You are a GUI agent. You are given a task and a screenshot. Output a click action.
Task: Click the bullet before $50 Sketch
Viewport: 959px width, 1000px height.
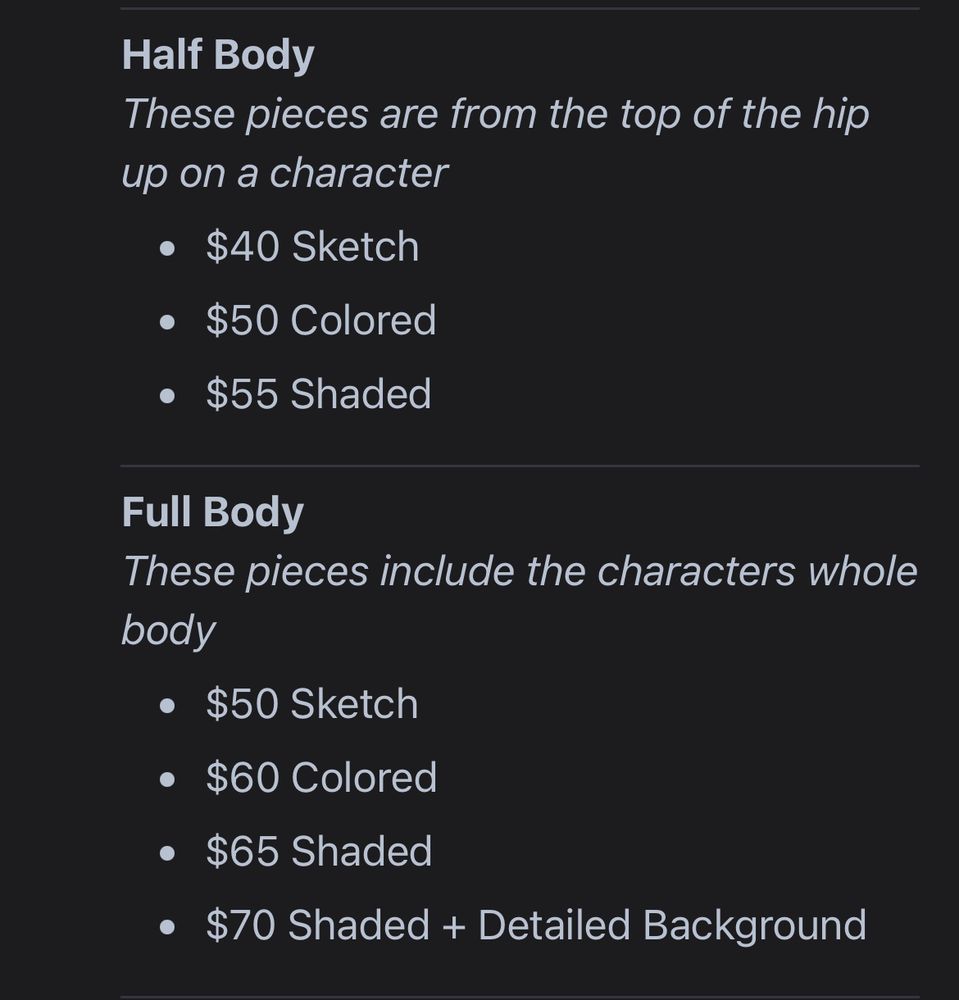(167, 707)
